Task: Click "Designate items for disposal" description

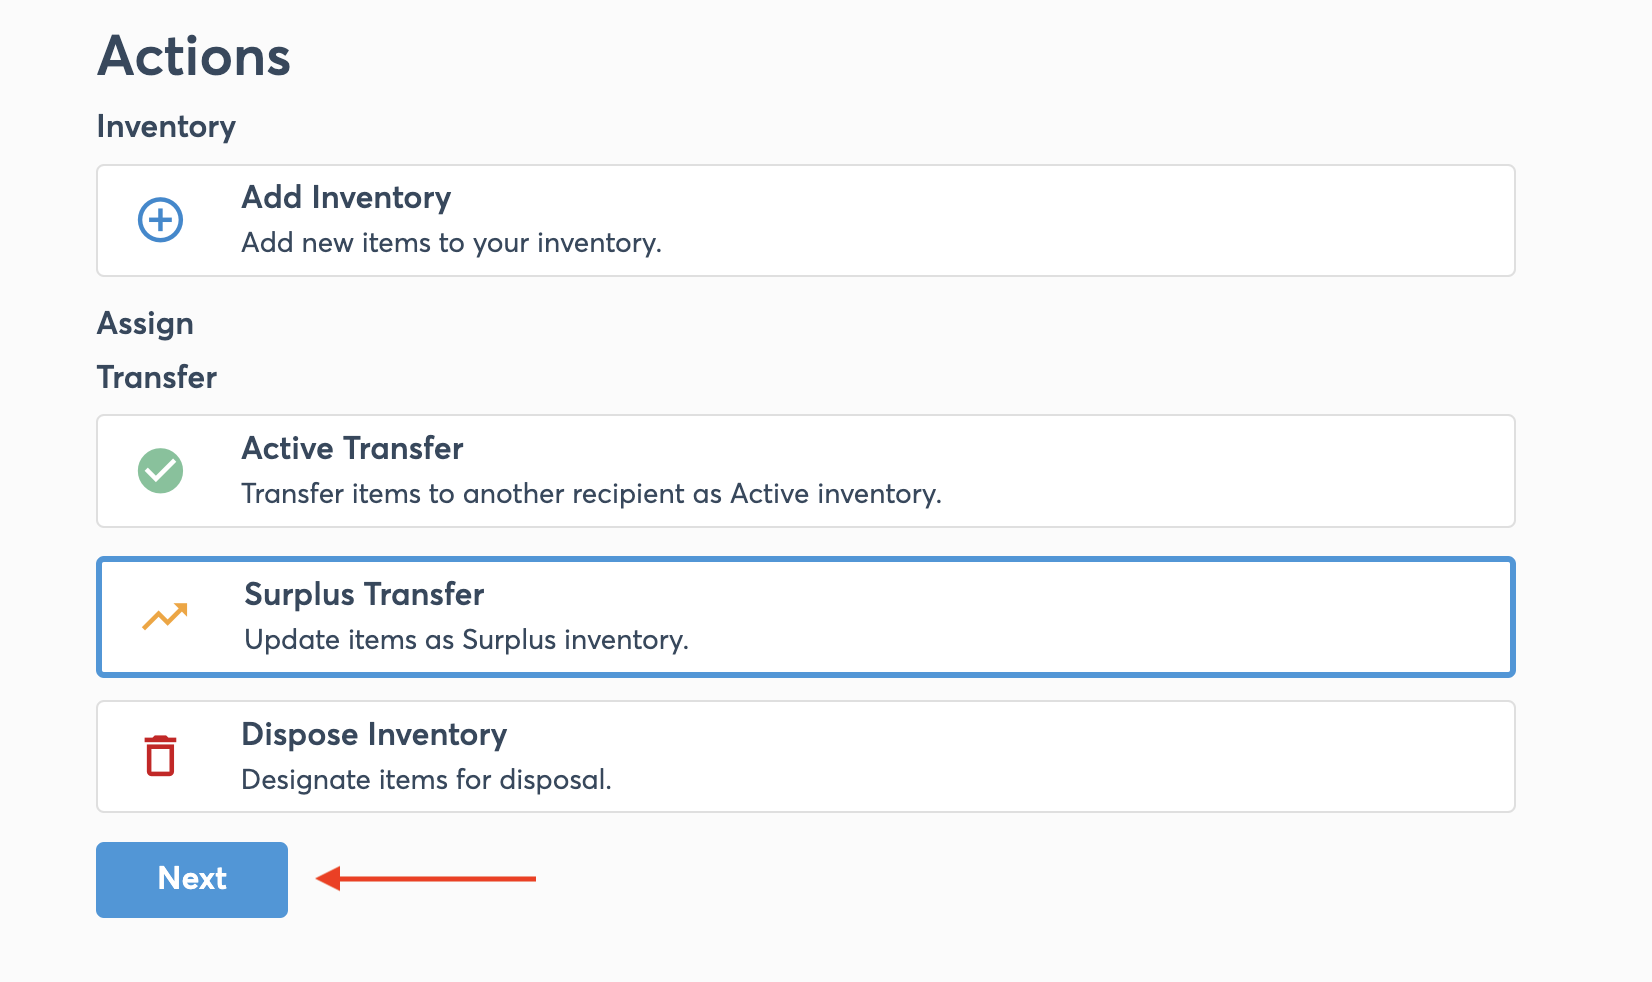Action: 426,780
